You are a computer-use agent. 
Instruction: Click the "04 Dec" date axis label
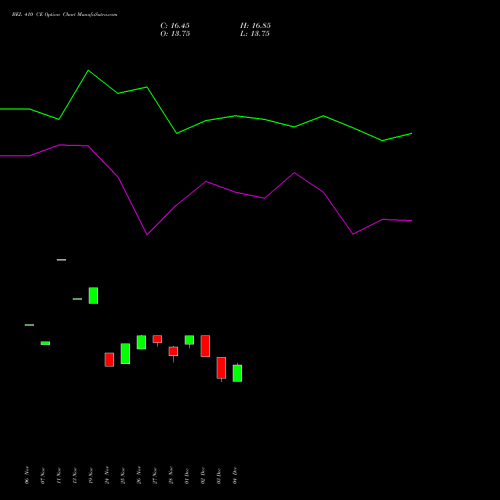pos(235,475)
